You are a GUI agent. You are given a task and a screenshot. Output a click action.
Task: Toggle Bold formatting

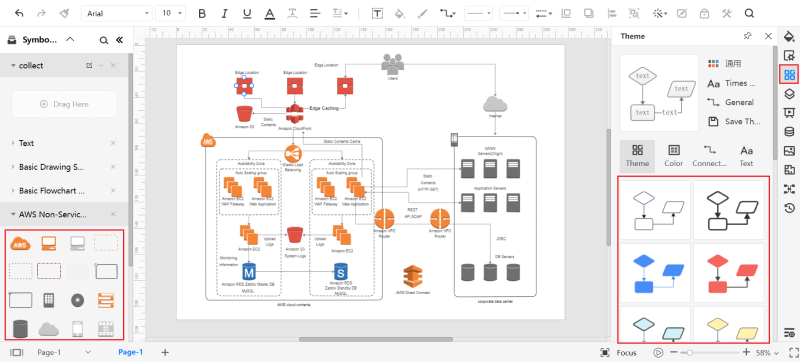tap(202, 14)
